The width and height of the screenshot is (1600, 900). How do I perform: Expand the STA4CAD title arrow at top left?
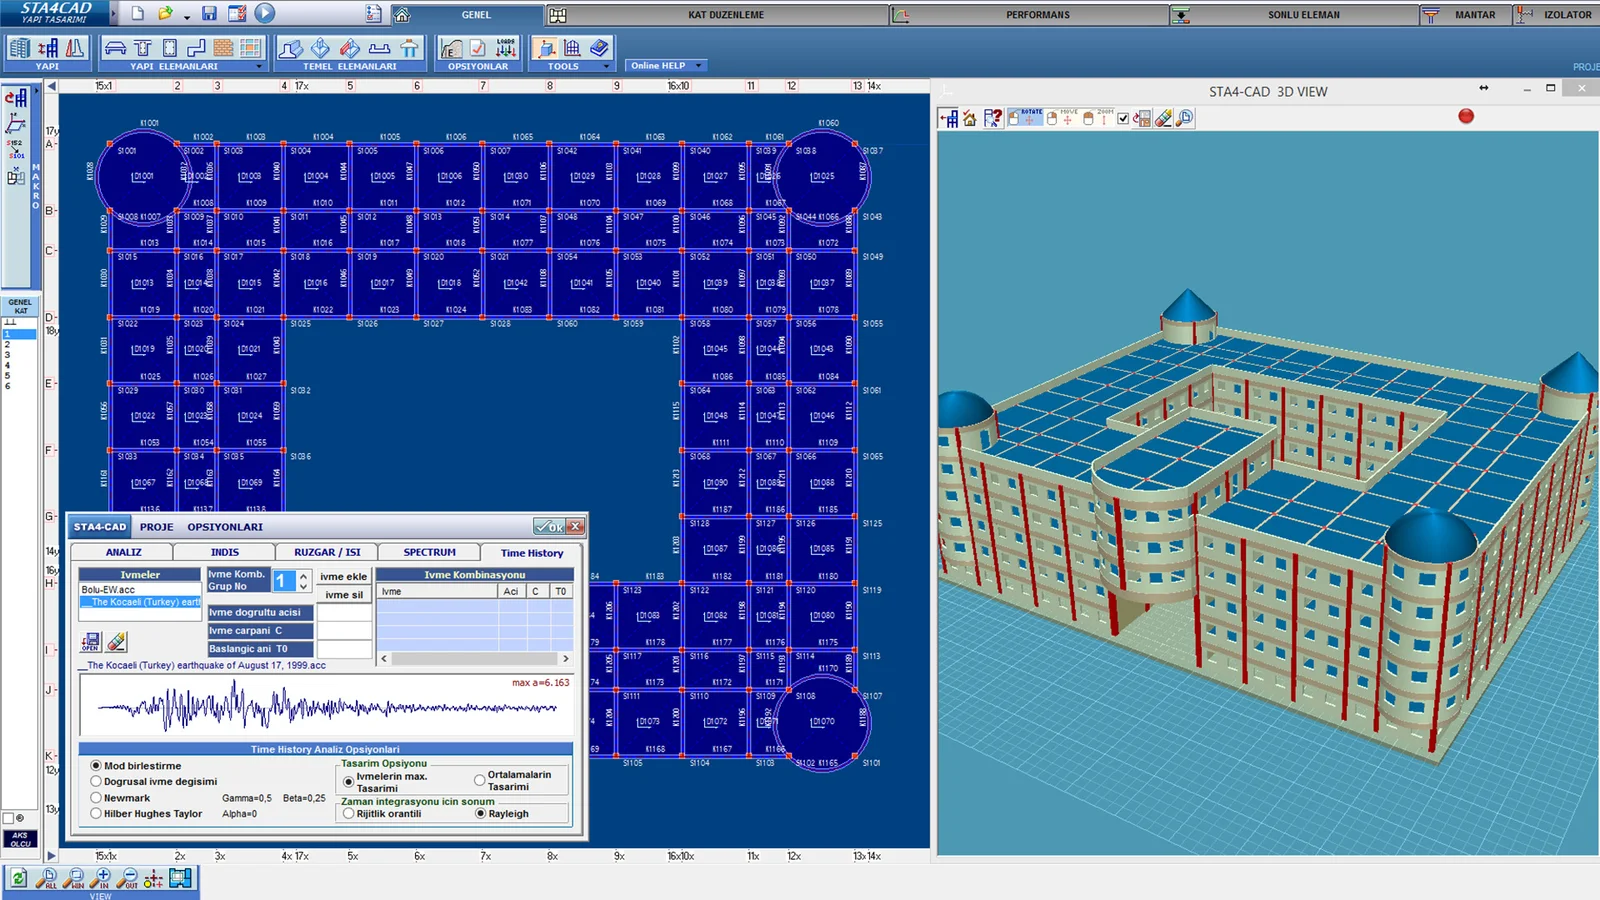pyautogui.click(x=113, y=14)
